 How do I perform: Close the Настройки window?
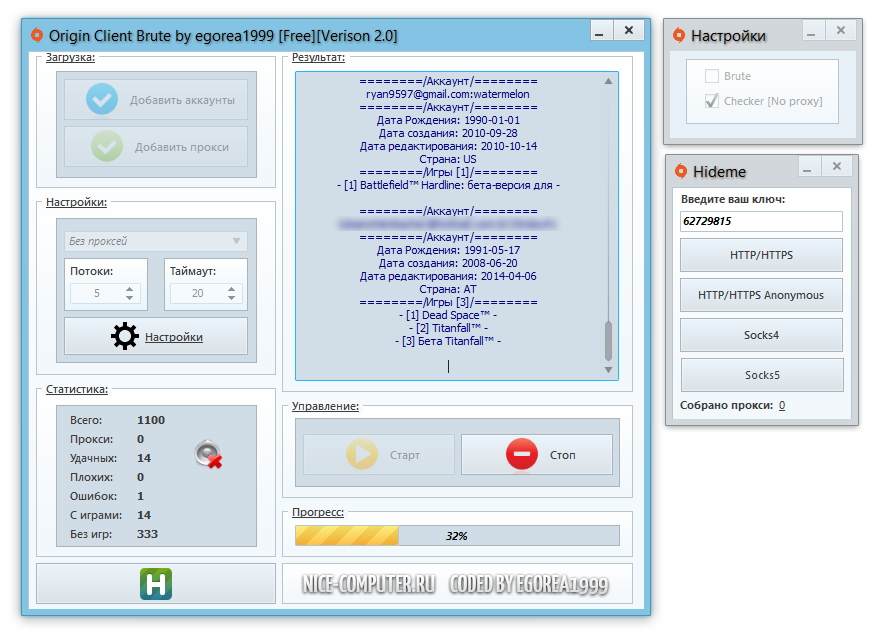click(x=840, y=31)
